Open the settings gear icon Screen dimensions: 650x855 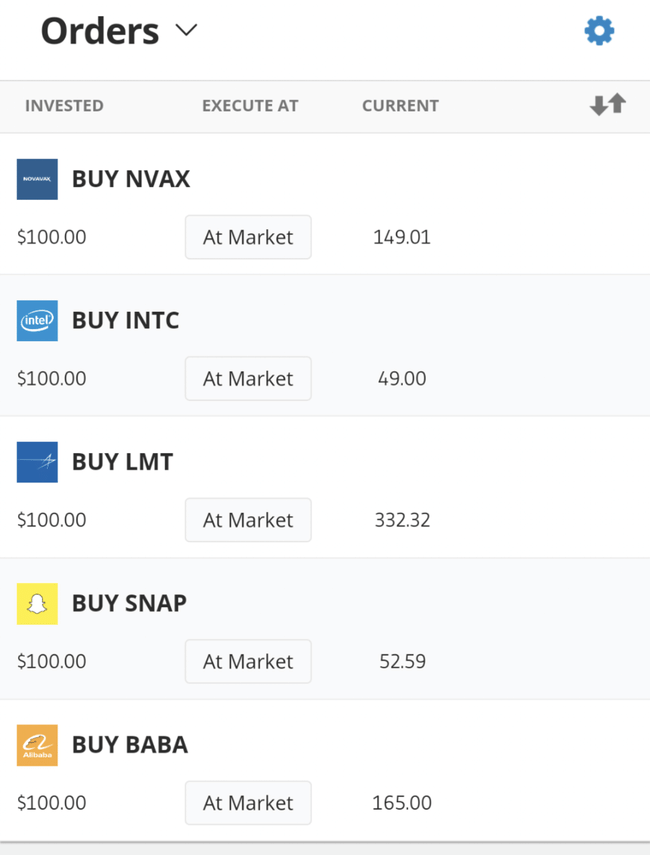click(x=599, y=31)
